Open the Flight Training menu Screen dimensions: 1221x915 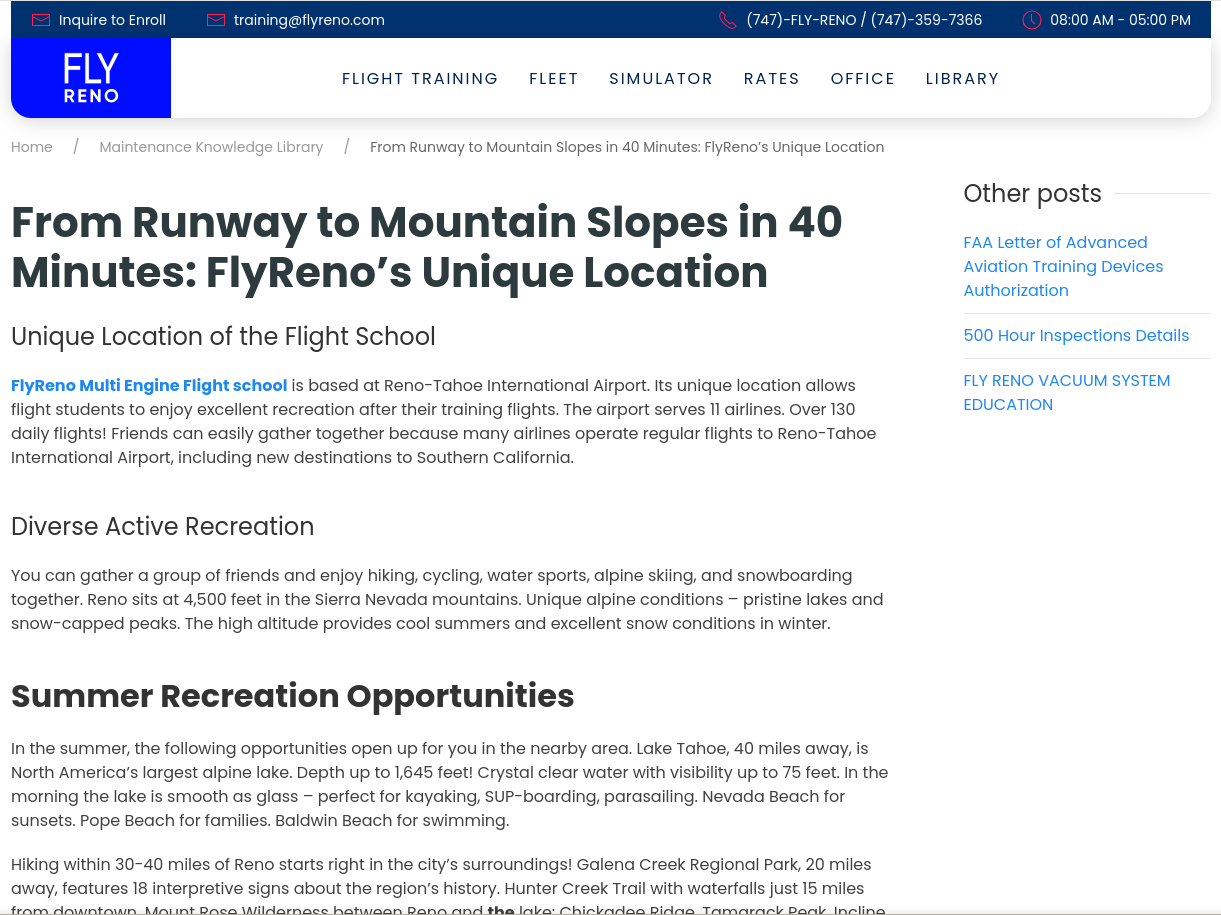click(420, 79)
